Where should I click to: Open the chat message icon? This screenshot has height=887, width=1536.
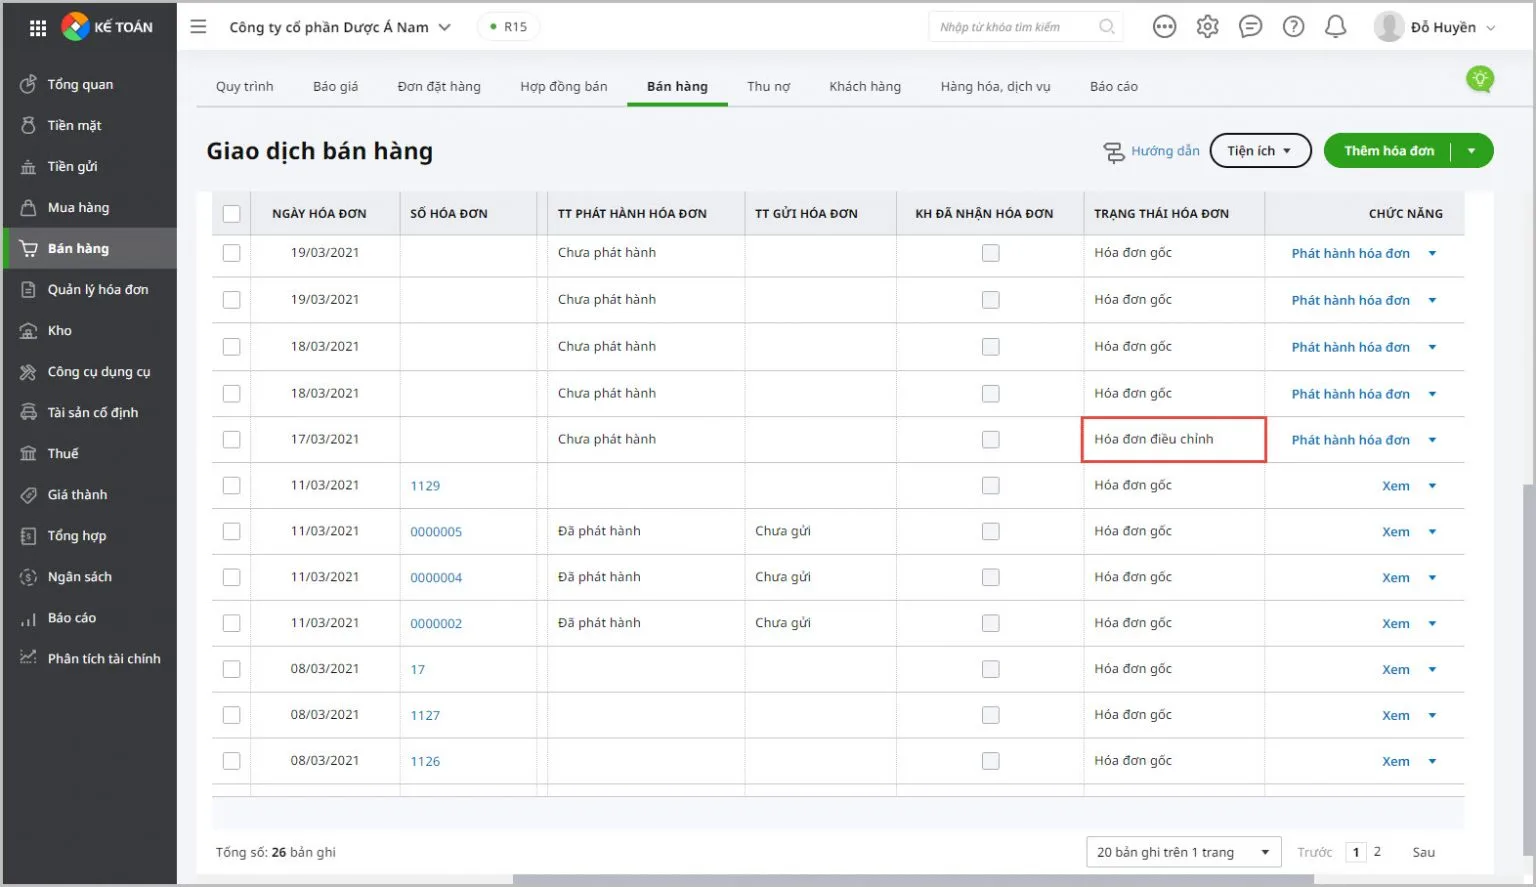(1250, 27)
